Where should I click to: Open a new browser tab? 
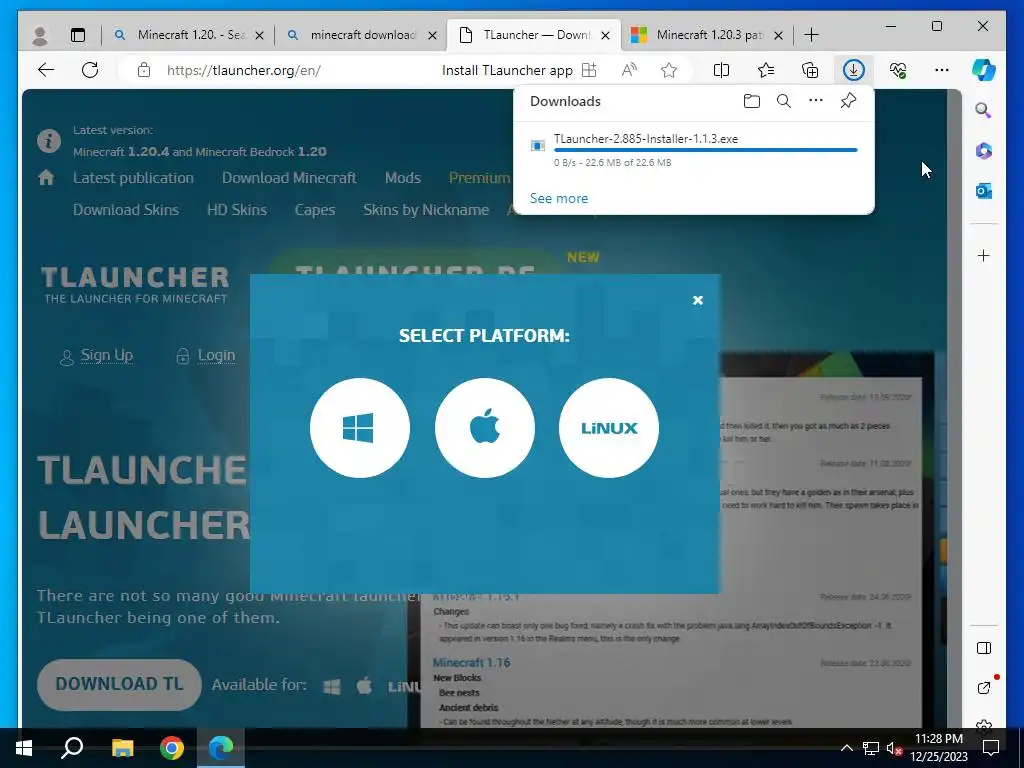tap(811, 35)
